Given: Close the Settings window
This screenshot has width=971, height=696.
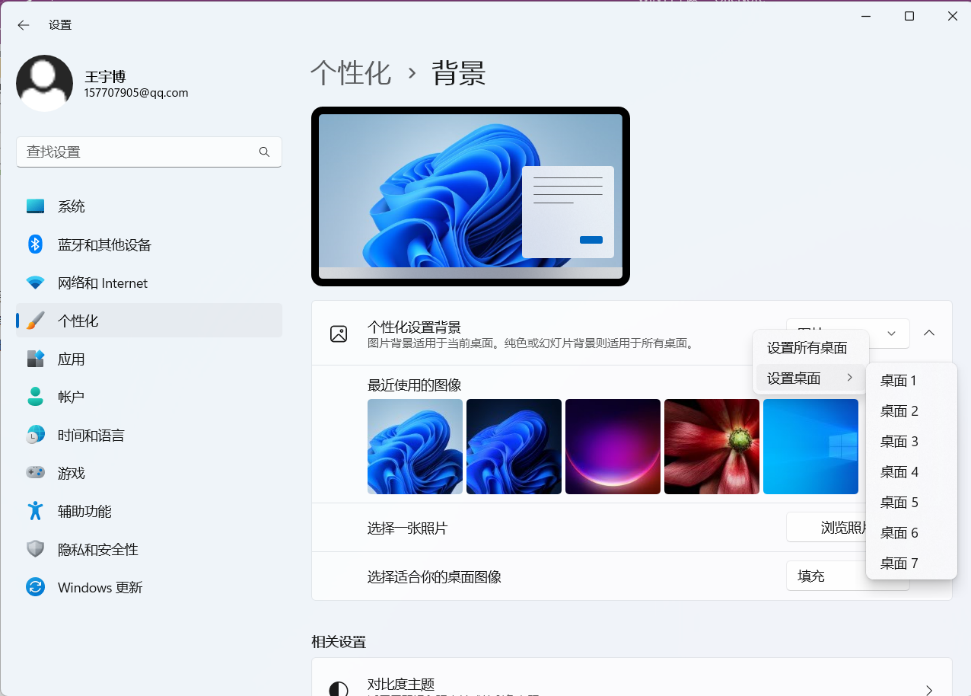Looking at the screenshot, I should 952,16.
